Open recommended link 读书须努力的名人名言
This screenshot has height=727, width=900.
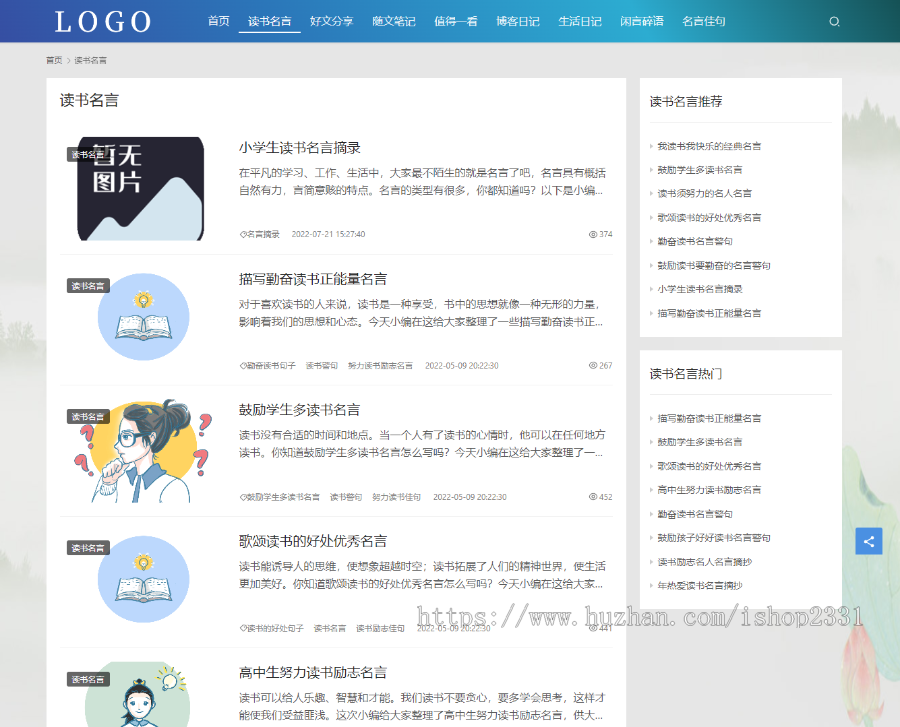(704, 194)
